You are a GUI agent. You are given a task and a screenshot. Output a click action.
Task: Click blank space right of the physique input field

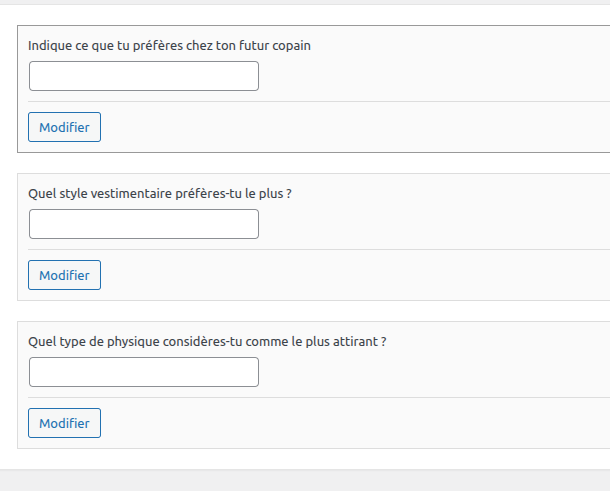click(430, 372)
